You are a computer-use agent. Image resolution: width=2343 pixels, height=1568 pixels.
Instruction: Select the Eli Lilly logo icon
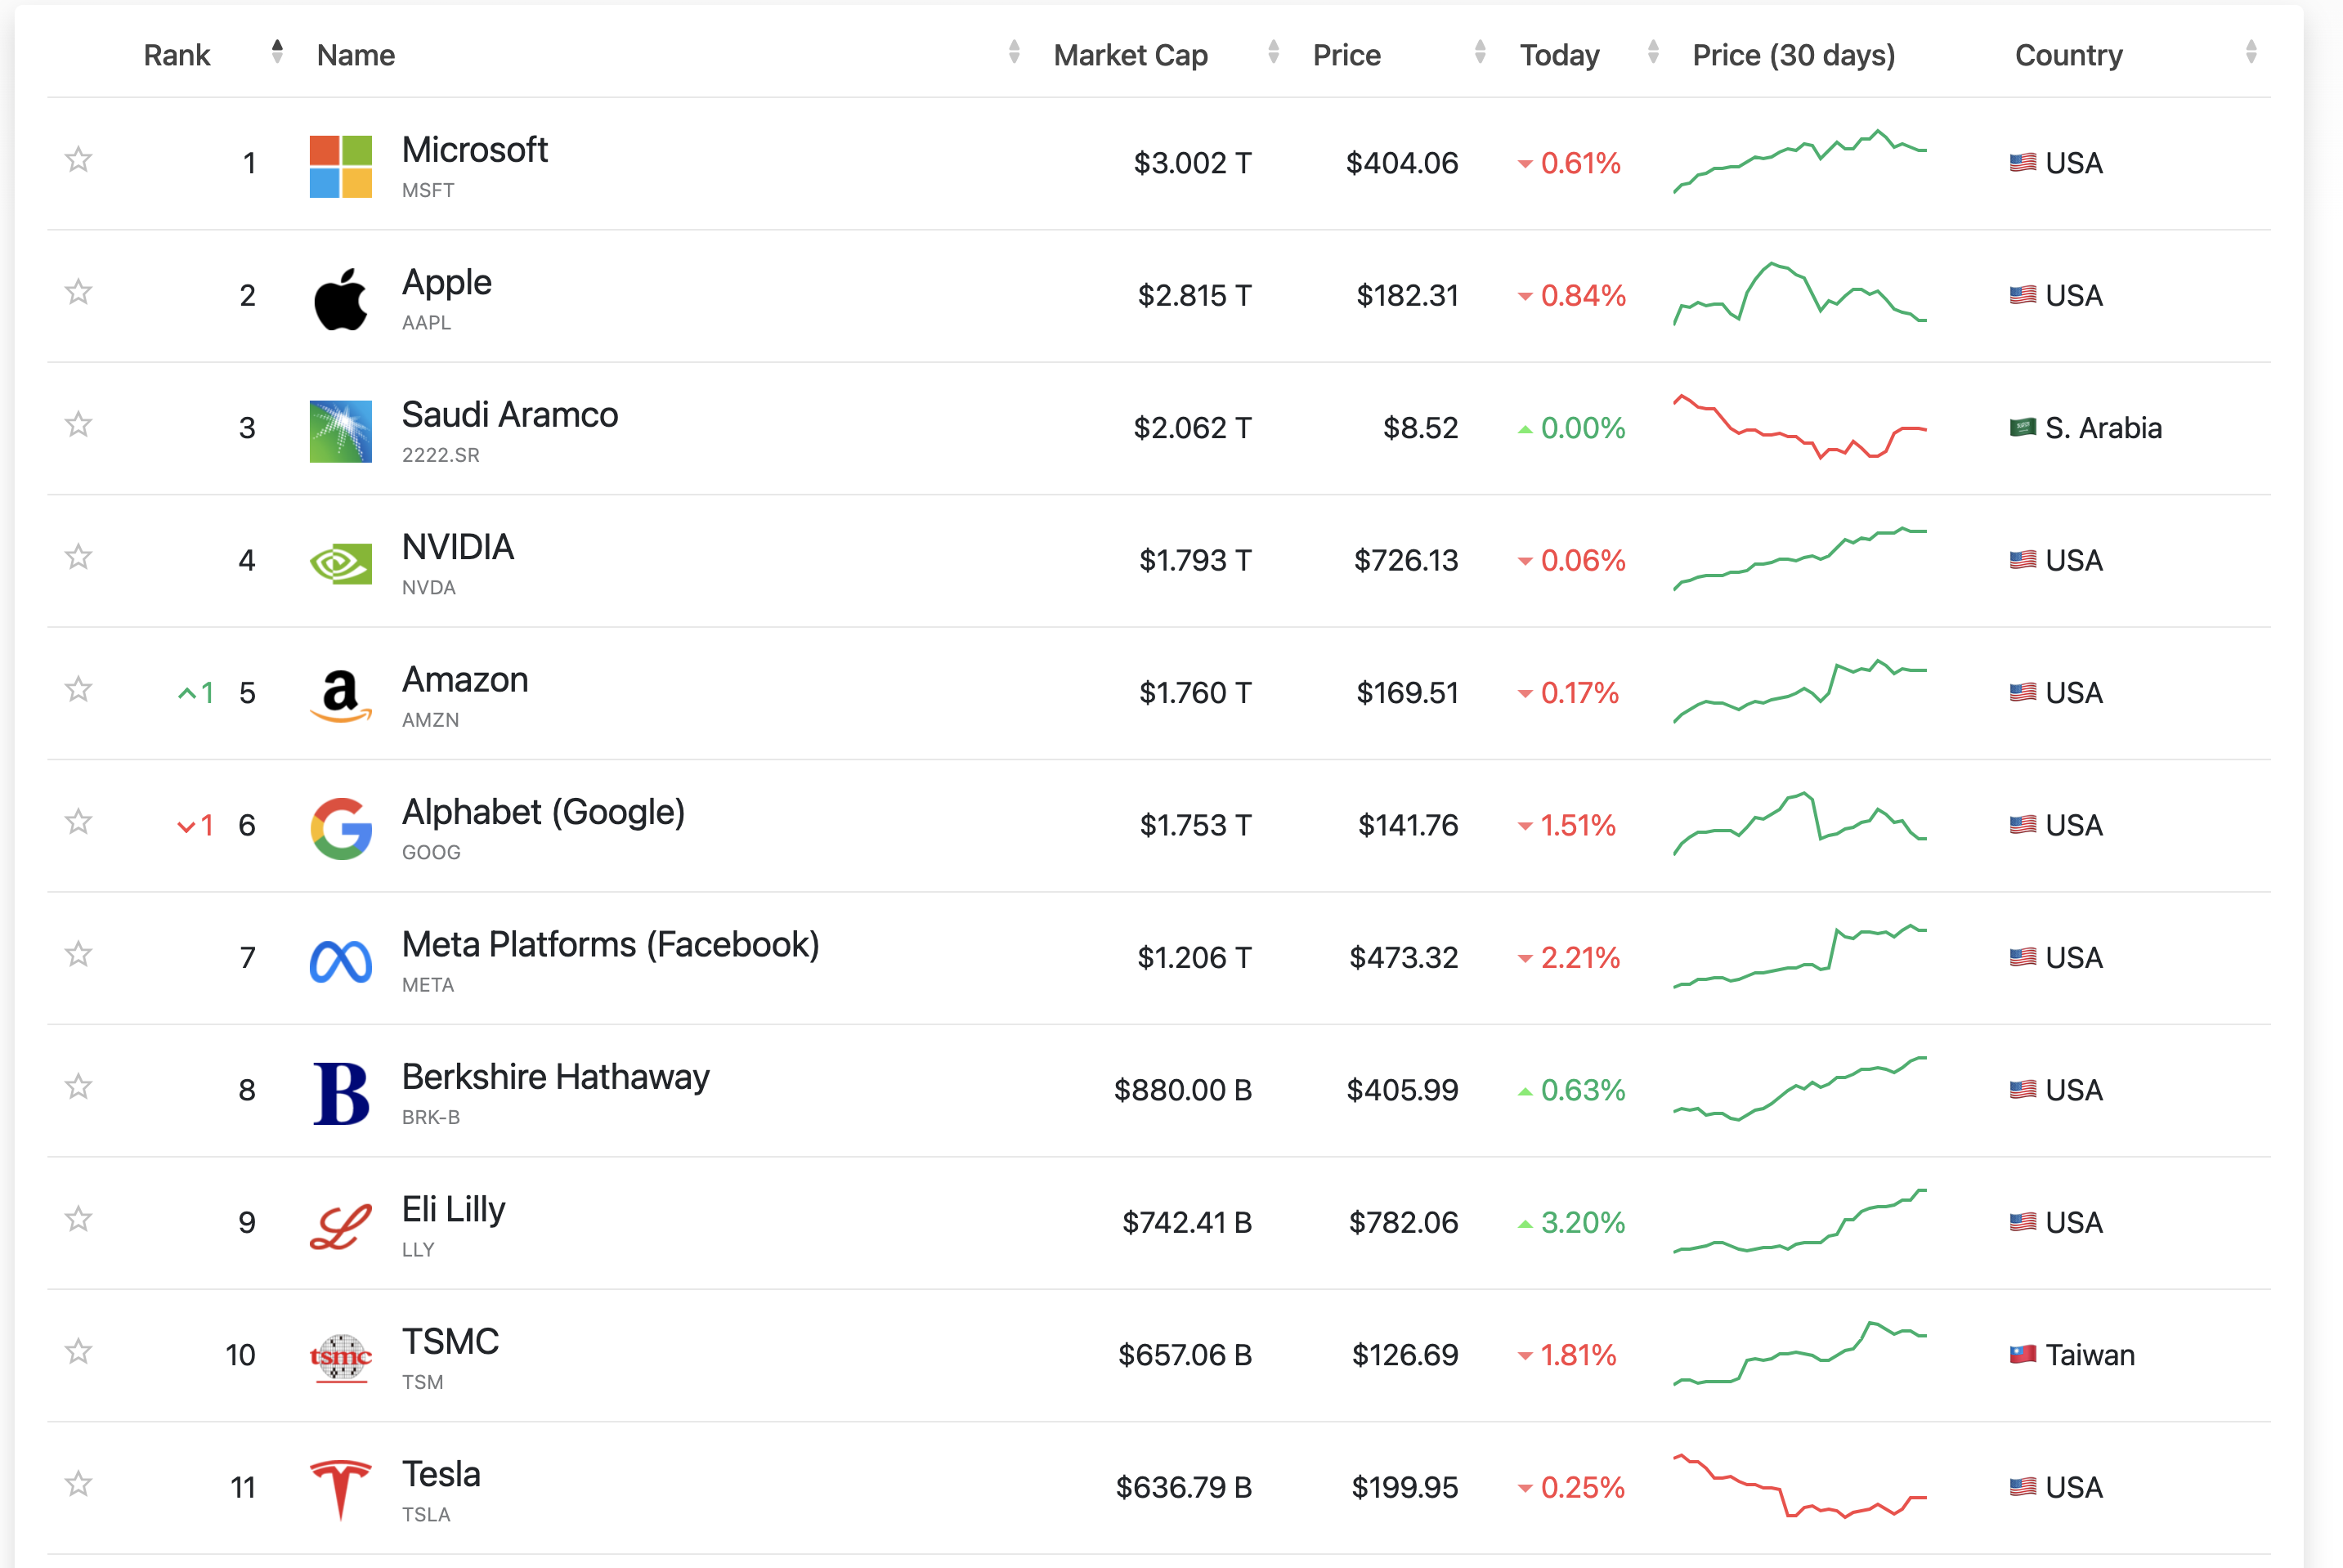(340, 1226)
